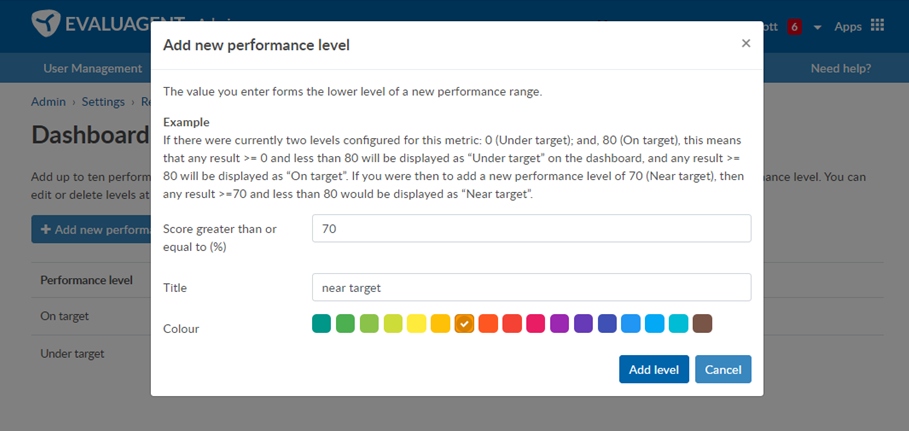Screen dimensions: 909x431
Task: Click the Need help? menu item
Action: [840, 68]
